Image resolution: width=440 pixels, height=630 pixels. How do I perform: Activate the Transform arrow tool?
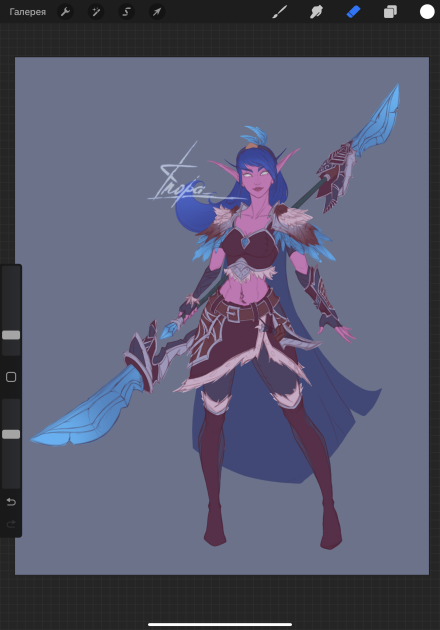[x=157, y=12]
